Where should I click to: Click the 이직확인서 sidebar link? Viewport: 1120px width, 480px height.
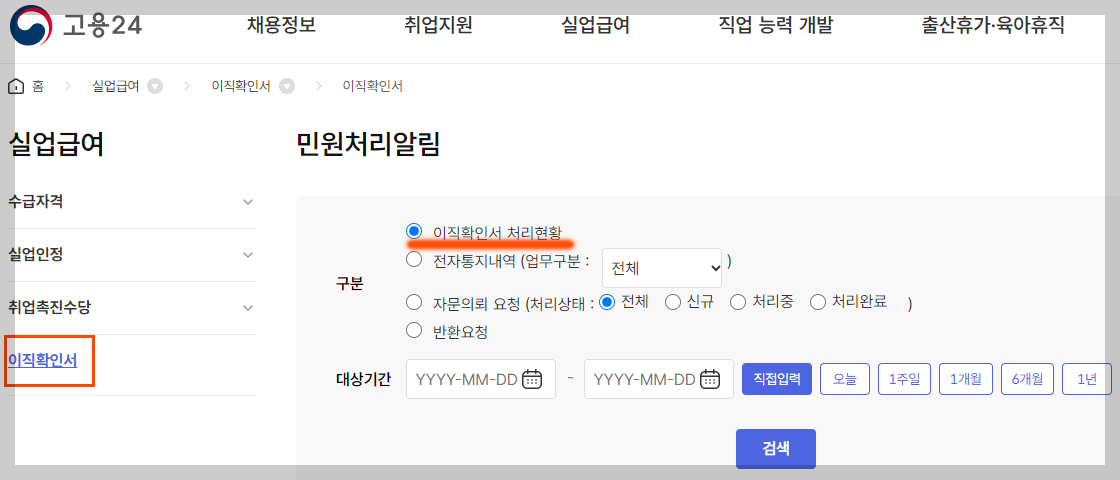coord(43,361)
